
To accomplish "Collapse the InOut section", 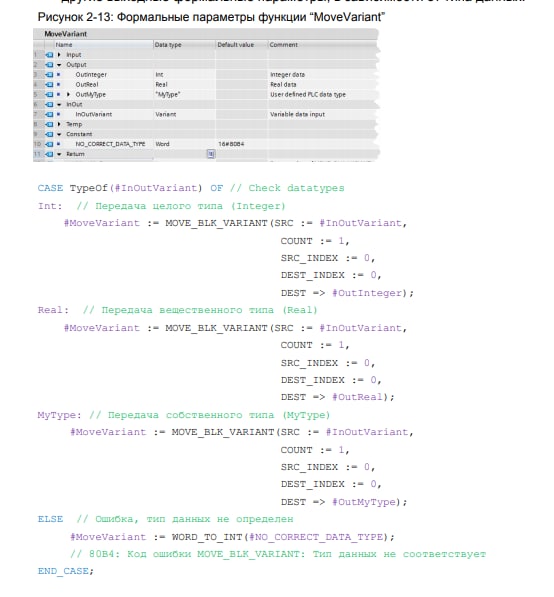I will click(59, 104).
